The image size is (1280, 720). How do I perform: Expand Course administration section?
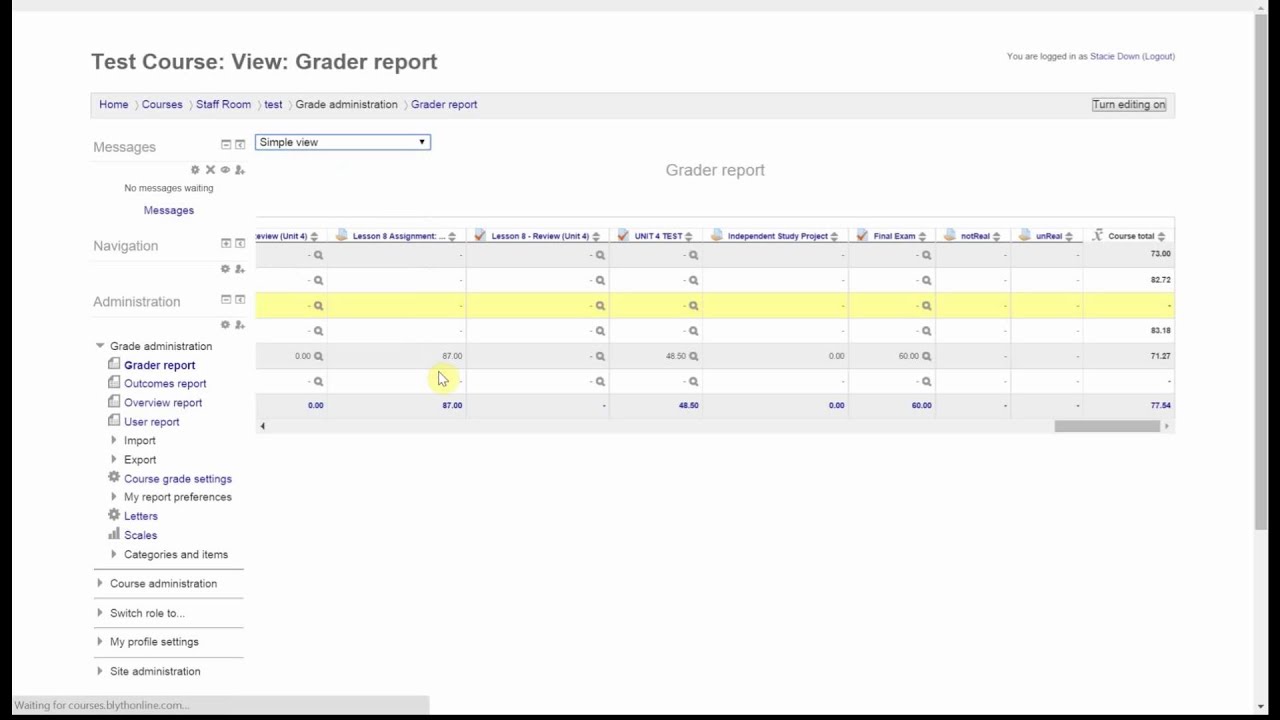[x=99, y=583]
